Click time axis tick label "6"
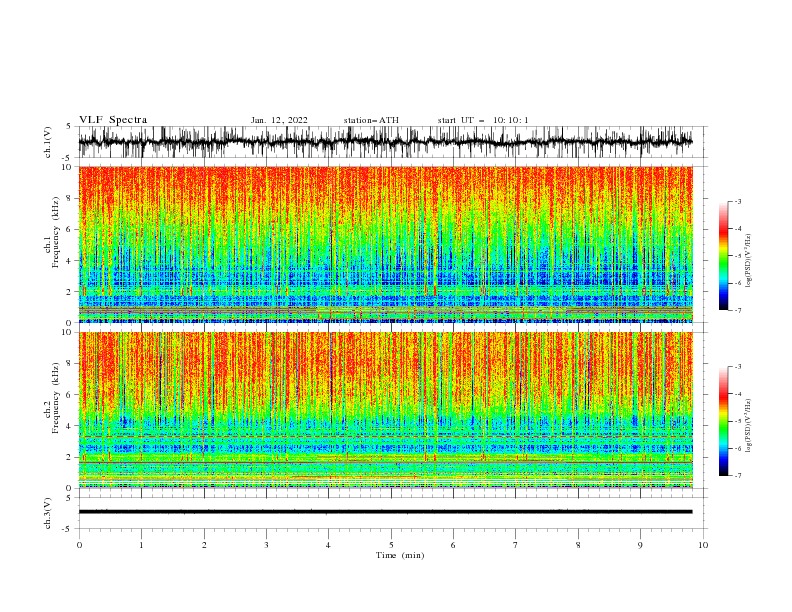 453,545
